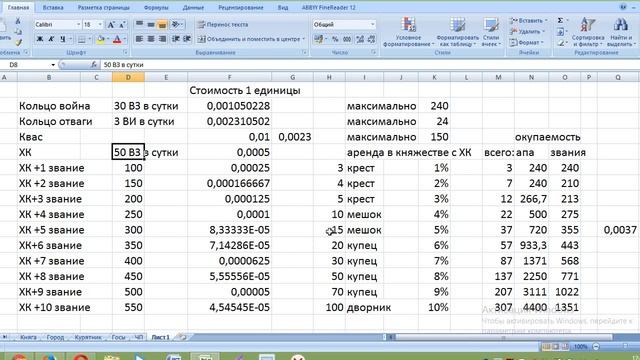Align text left
The image size is (640, 360).
pos(140,39)
